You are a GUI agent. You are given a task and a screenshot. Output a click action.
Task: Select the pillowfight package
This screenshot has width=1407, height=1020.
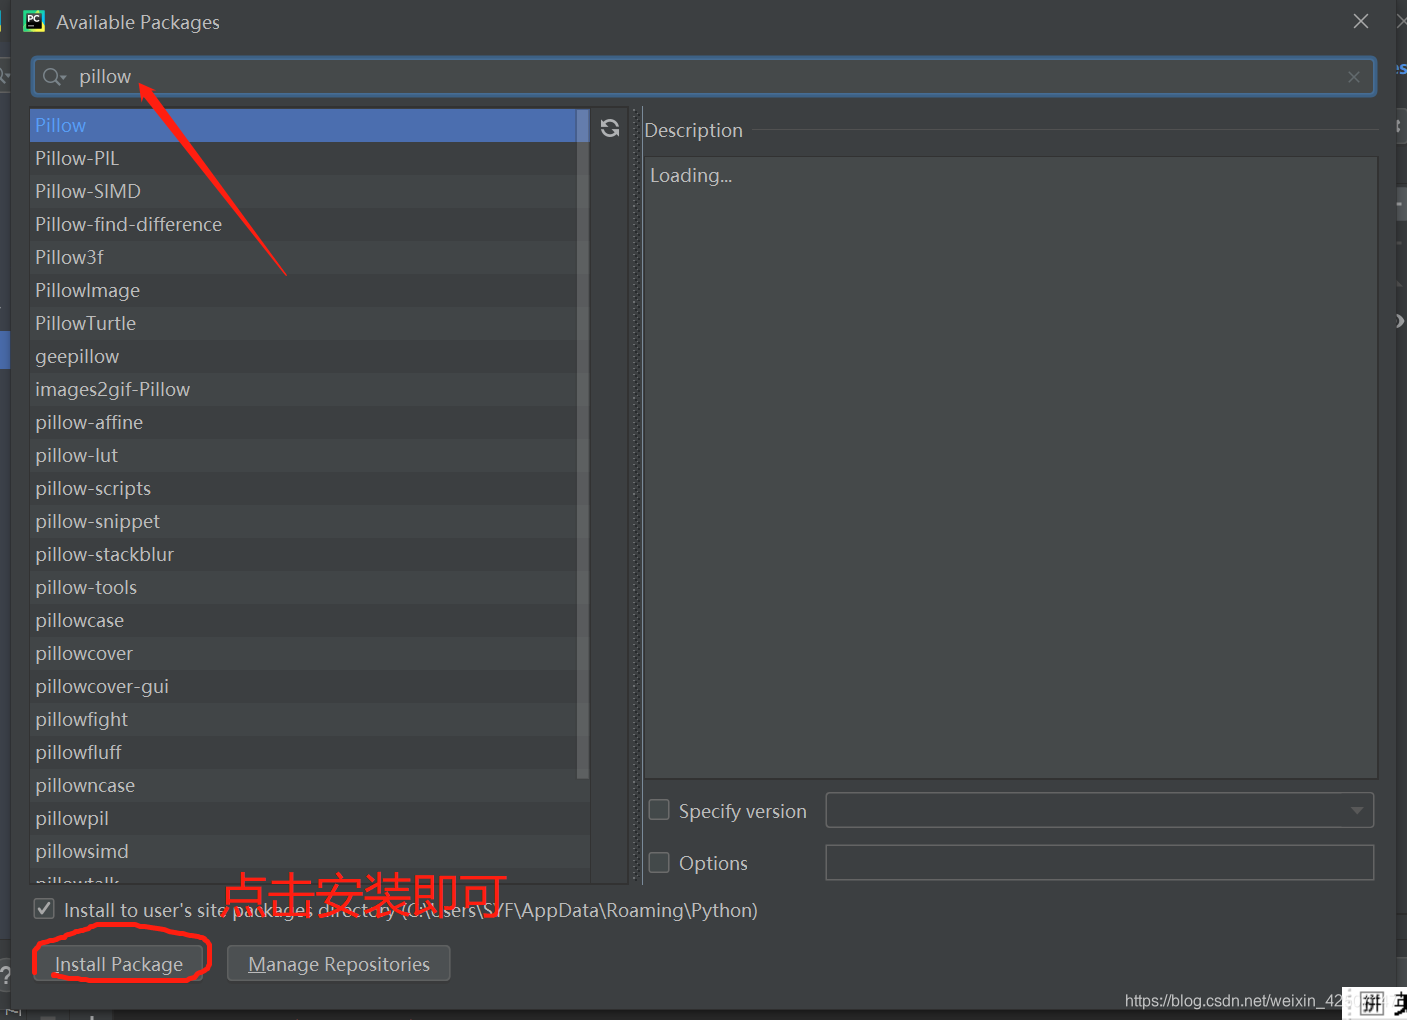tap(304, 719)
